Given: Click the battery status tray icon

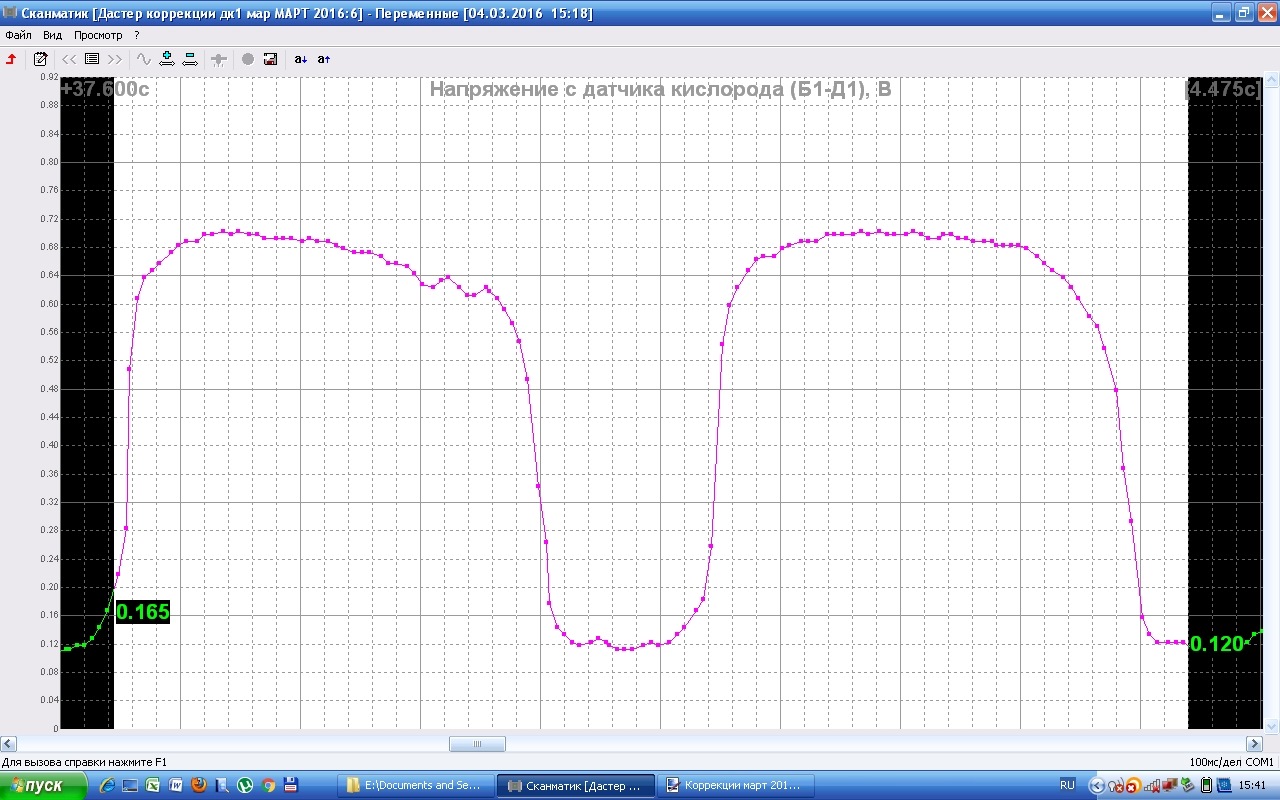Looking at the screenshot, I should (1206, 786).
